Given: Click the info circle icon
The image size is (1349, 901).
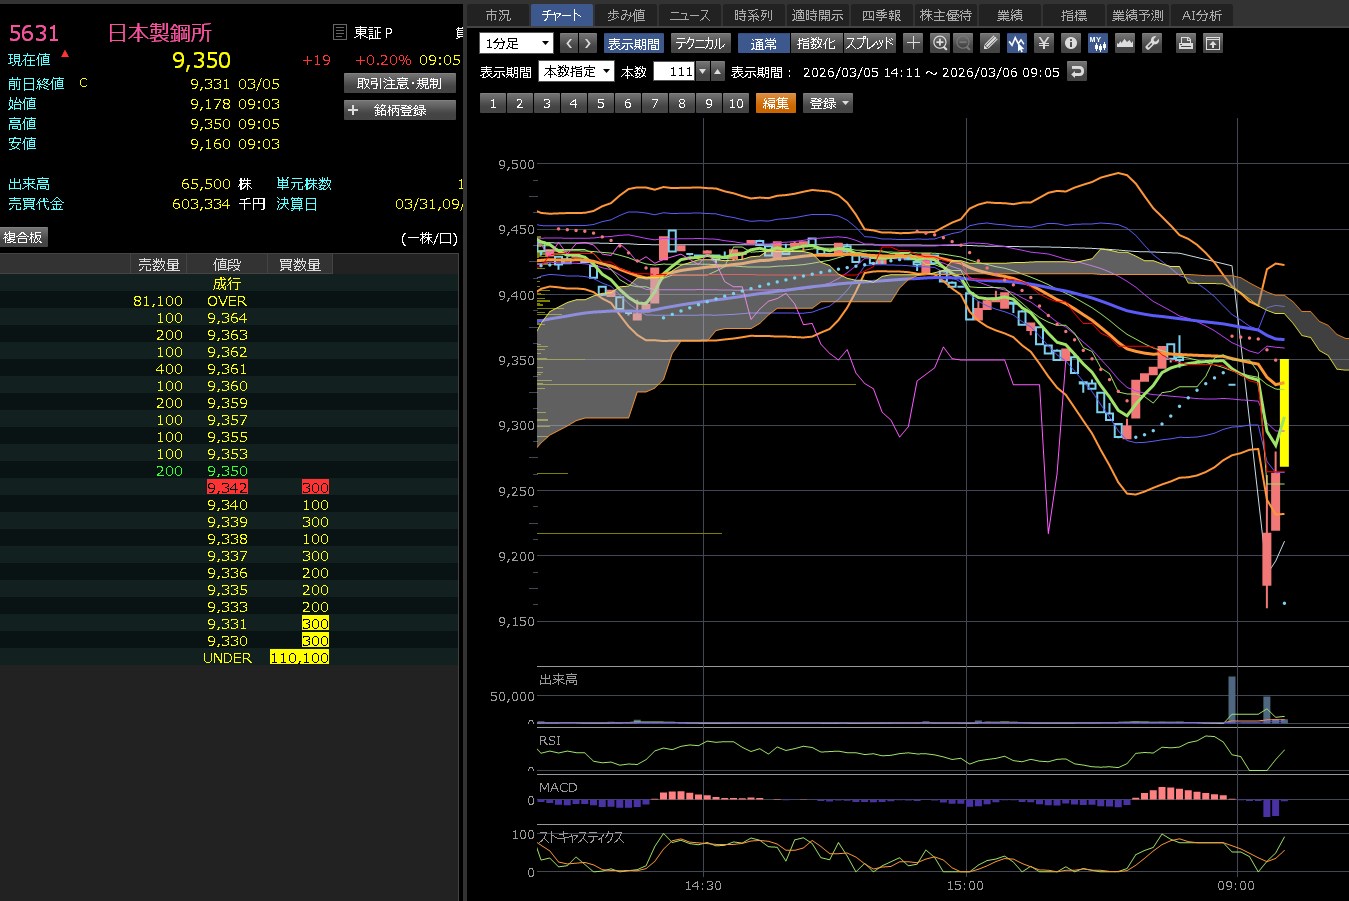Looking at the screenshot, I should [x=1071, y=43].
